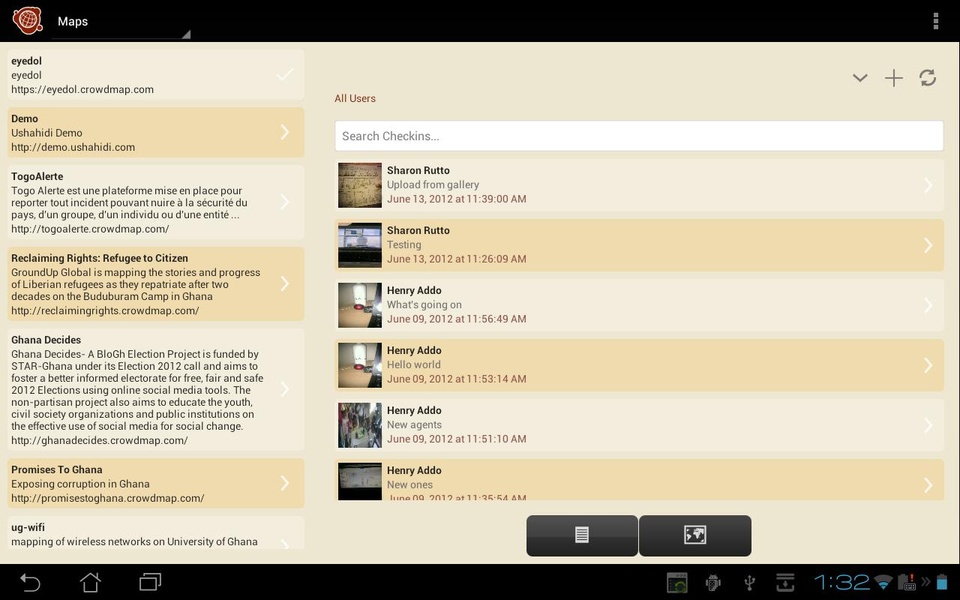Image resolution: width=960 pixels, height=600 pixels.
Task: Open TogoAlerte deployment arrow
Action: 285,202
